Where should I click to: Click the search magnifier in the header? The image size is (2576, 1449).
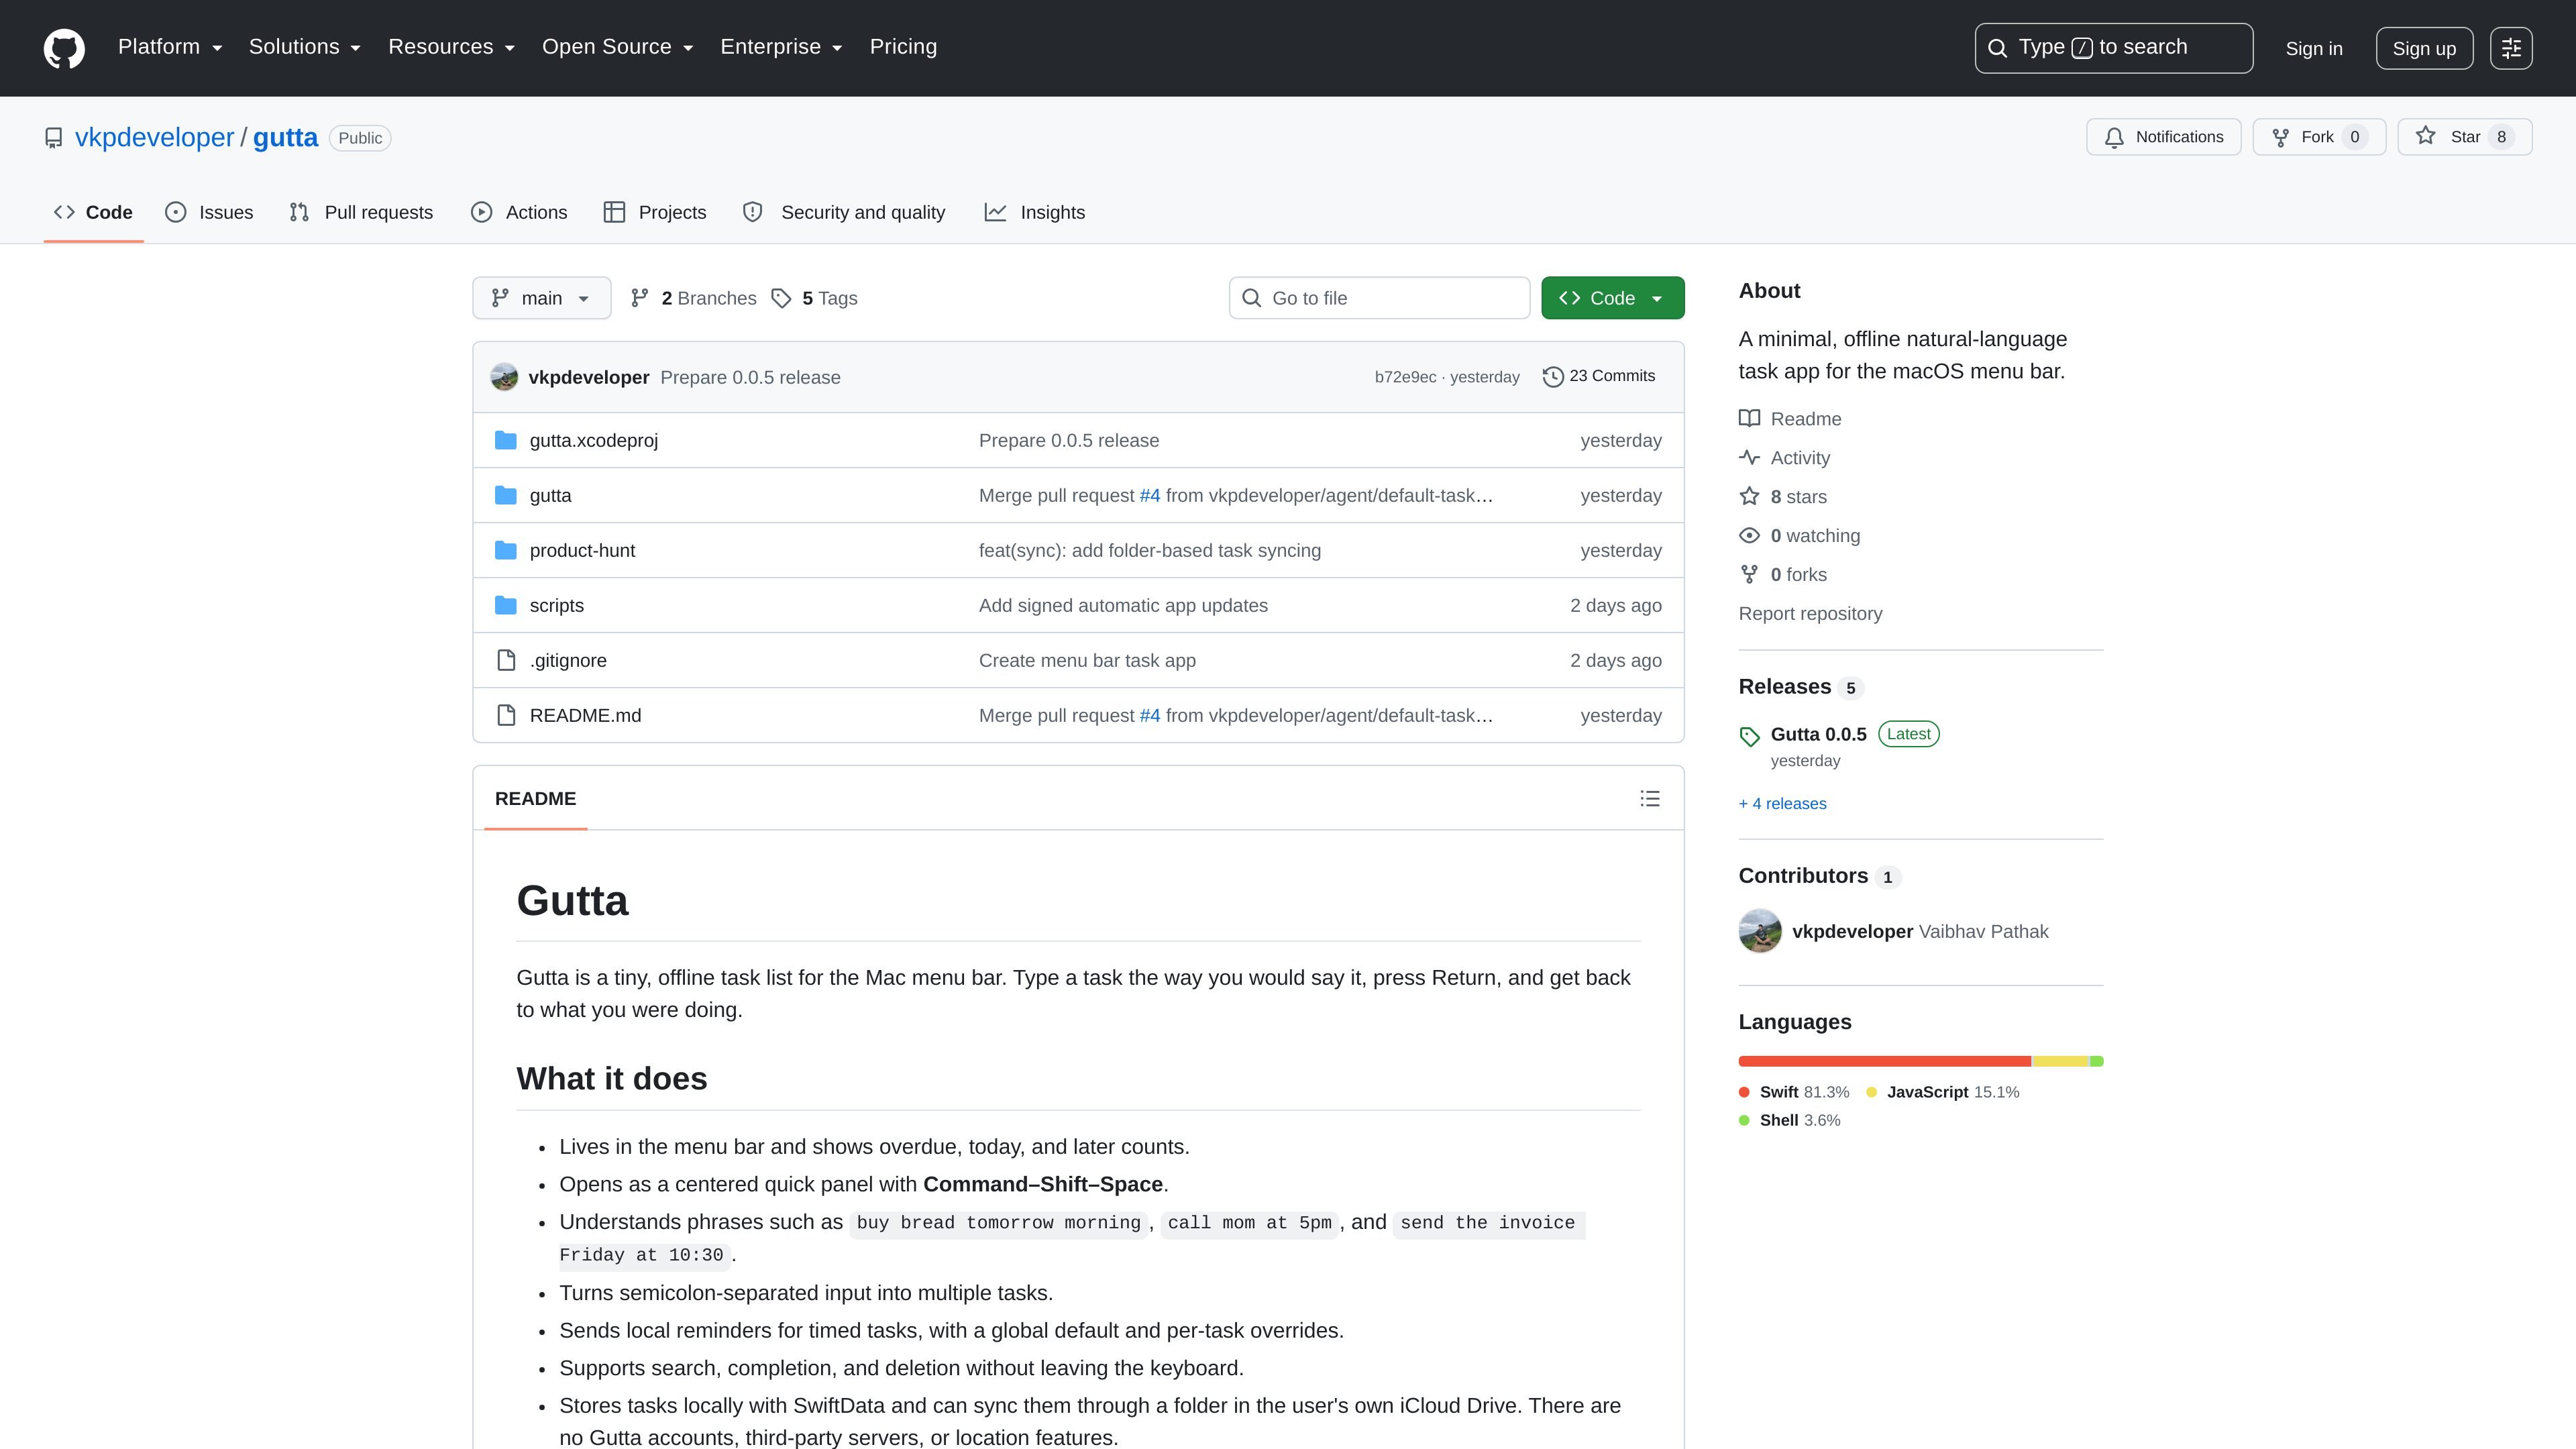(1997, 48)
